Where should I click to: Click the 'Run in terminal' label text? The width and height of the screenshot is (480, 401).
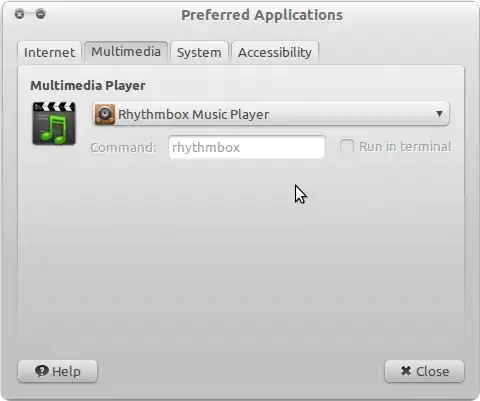coord(405,147)
